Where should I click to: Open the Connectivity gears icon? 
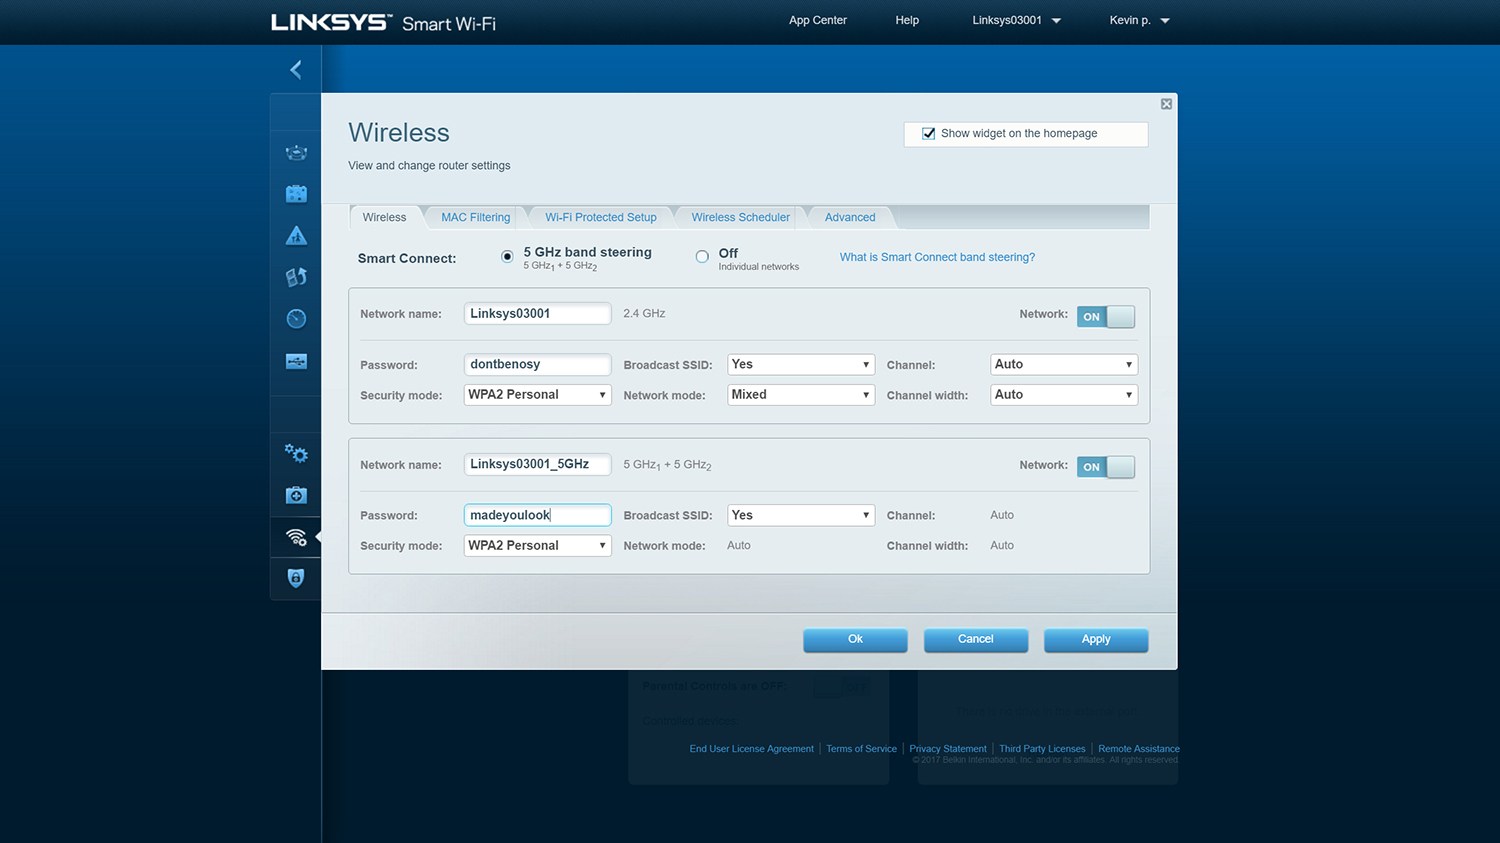[296, 454]
